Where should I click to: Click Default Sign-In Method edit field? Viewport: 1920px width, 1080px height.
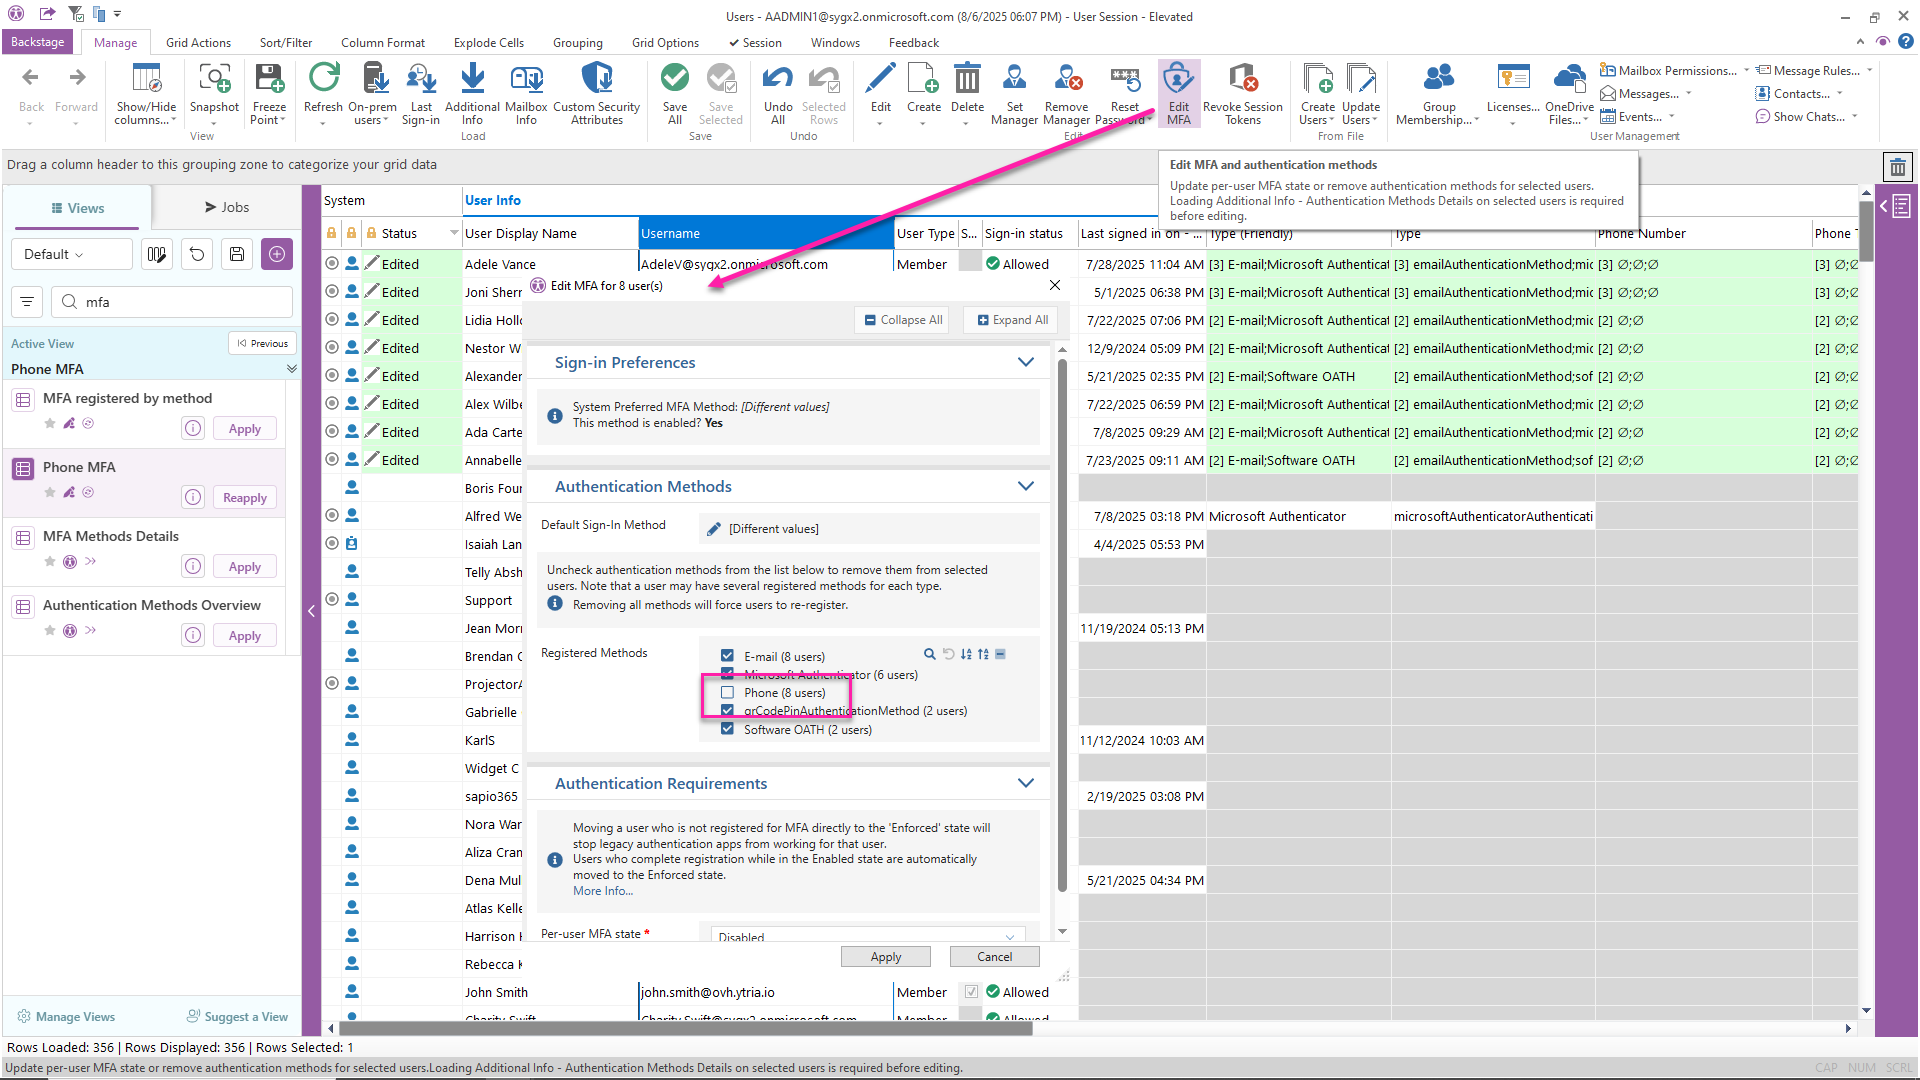868,528
